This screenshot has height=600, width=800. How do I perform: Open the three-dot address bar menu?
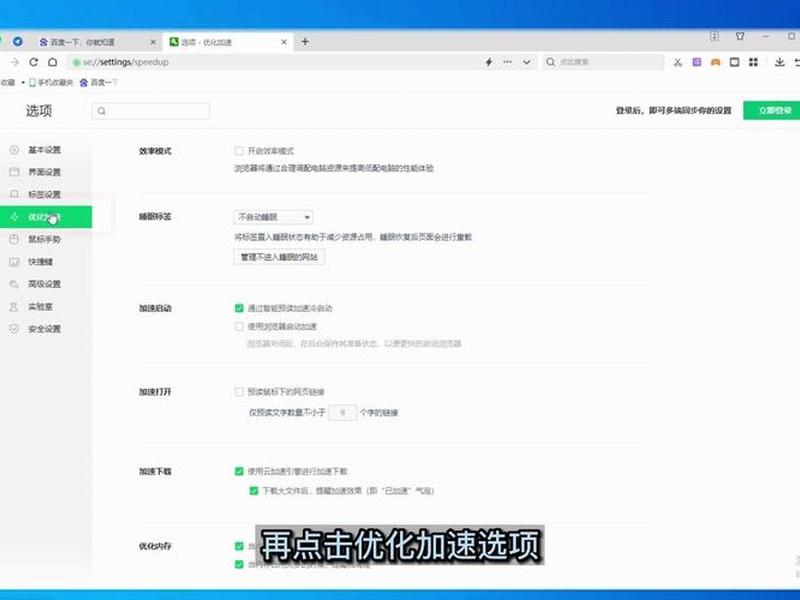(507, 62)
